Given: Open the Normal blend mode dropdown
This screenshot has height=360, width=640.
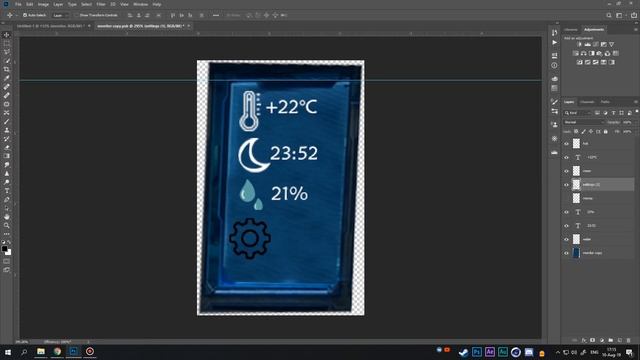Looking at the screenshot, I should (584, 122).
